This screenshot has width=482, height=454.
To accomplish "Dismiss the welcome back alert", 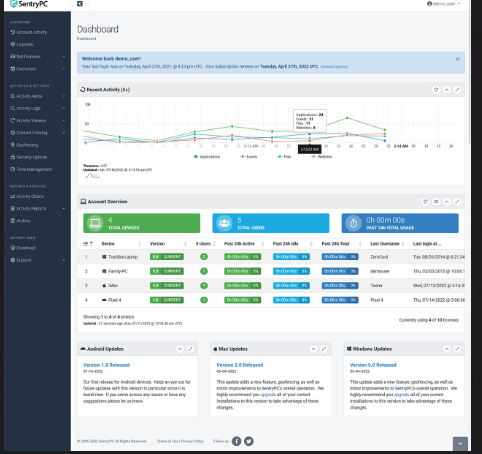I will tap(458, 59).
